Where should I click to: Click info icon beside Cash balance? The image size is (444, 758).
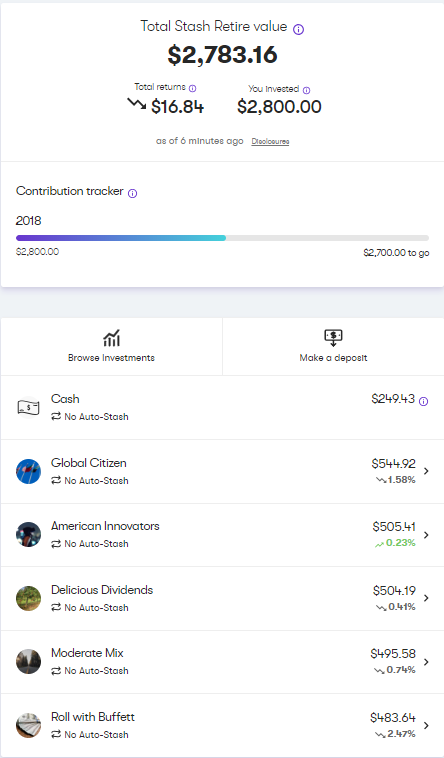pyautogui.click(x=423, y=402)
